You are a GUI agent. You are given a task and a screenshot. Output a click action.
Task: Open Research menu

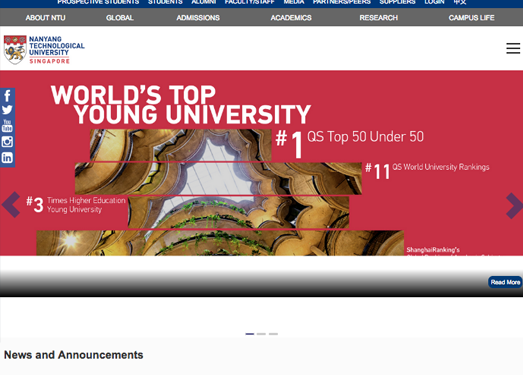point(379,18)
